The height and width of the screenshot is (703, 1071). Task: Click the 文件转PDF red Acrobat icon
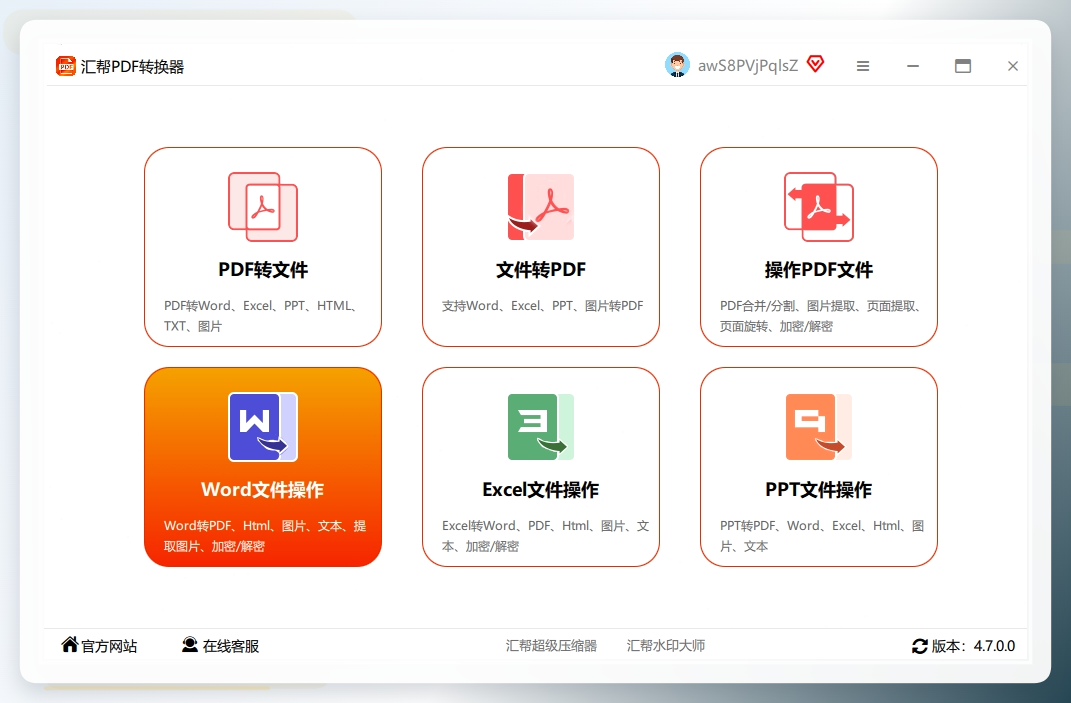coord(541,207)
